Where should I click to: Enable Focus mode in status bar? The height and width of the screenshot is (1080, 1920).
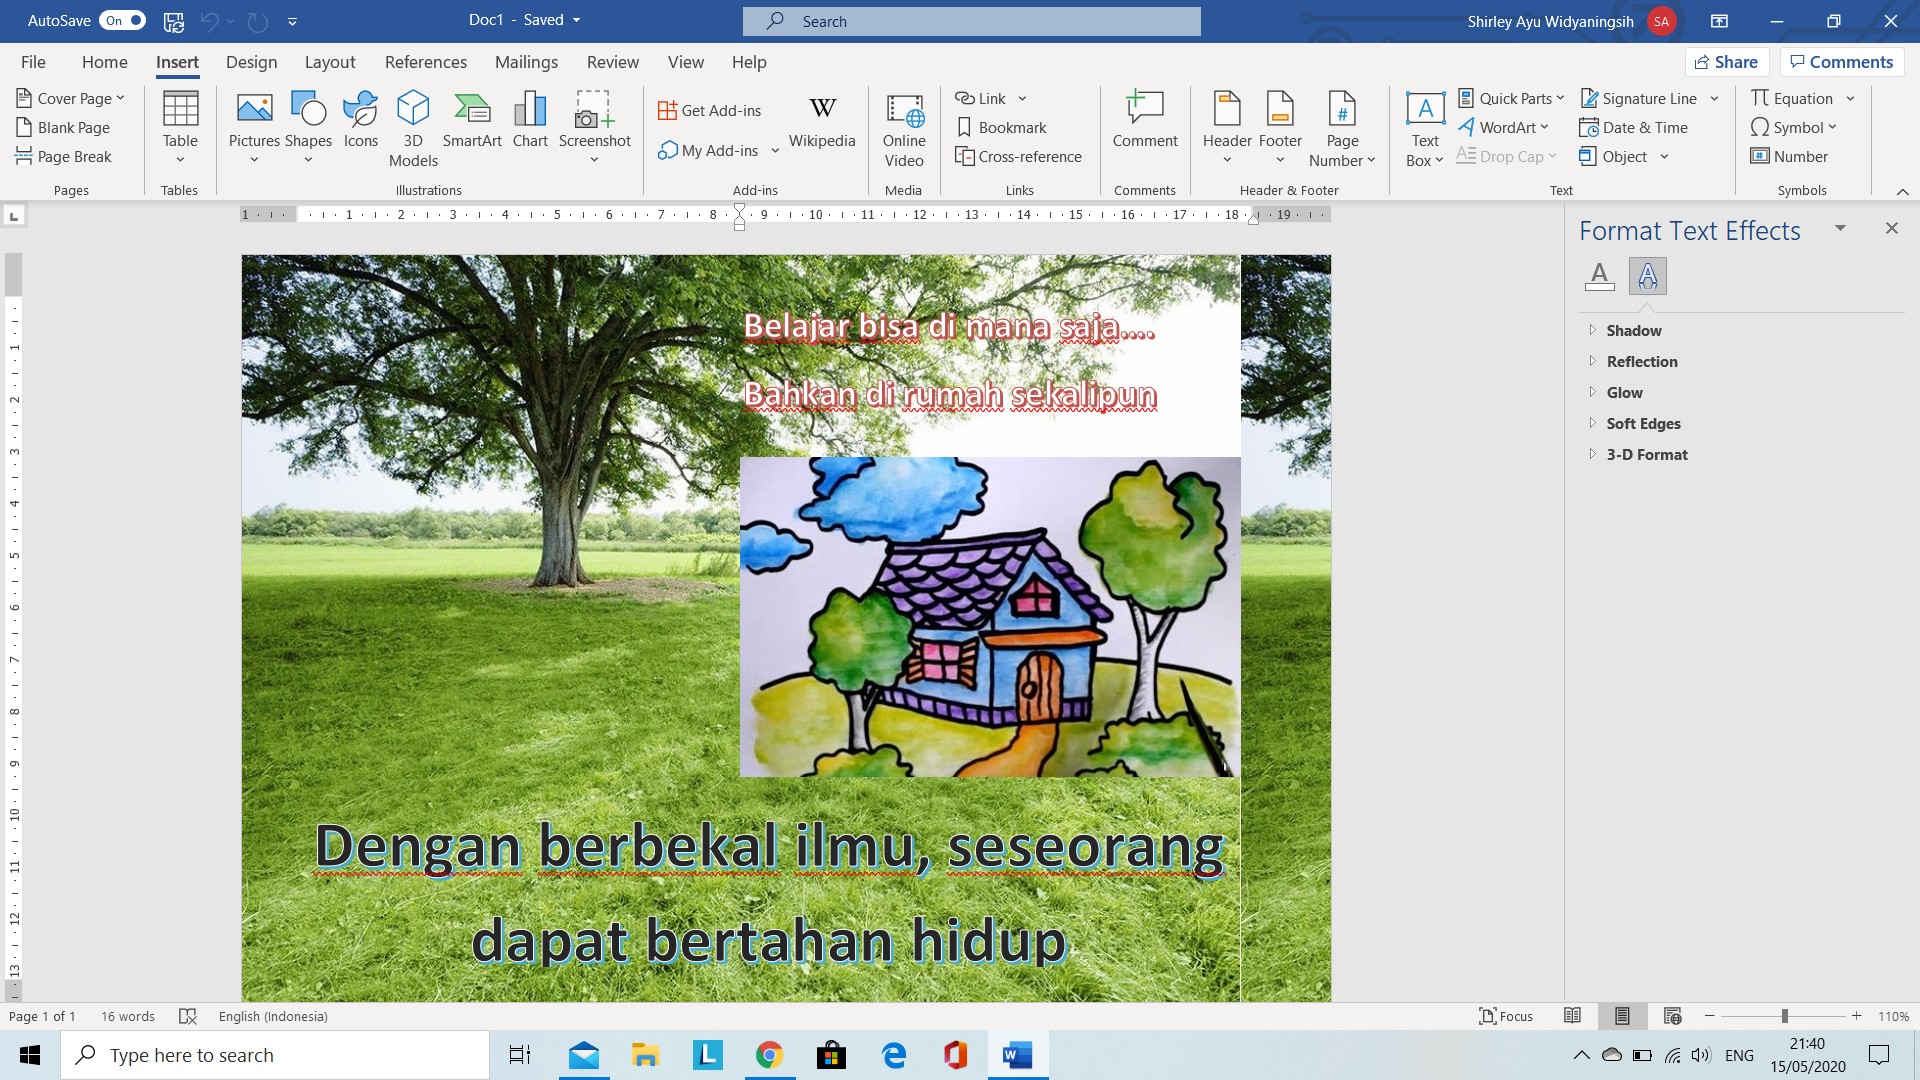point(1506,1016)
